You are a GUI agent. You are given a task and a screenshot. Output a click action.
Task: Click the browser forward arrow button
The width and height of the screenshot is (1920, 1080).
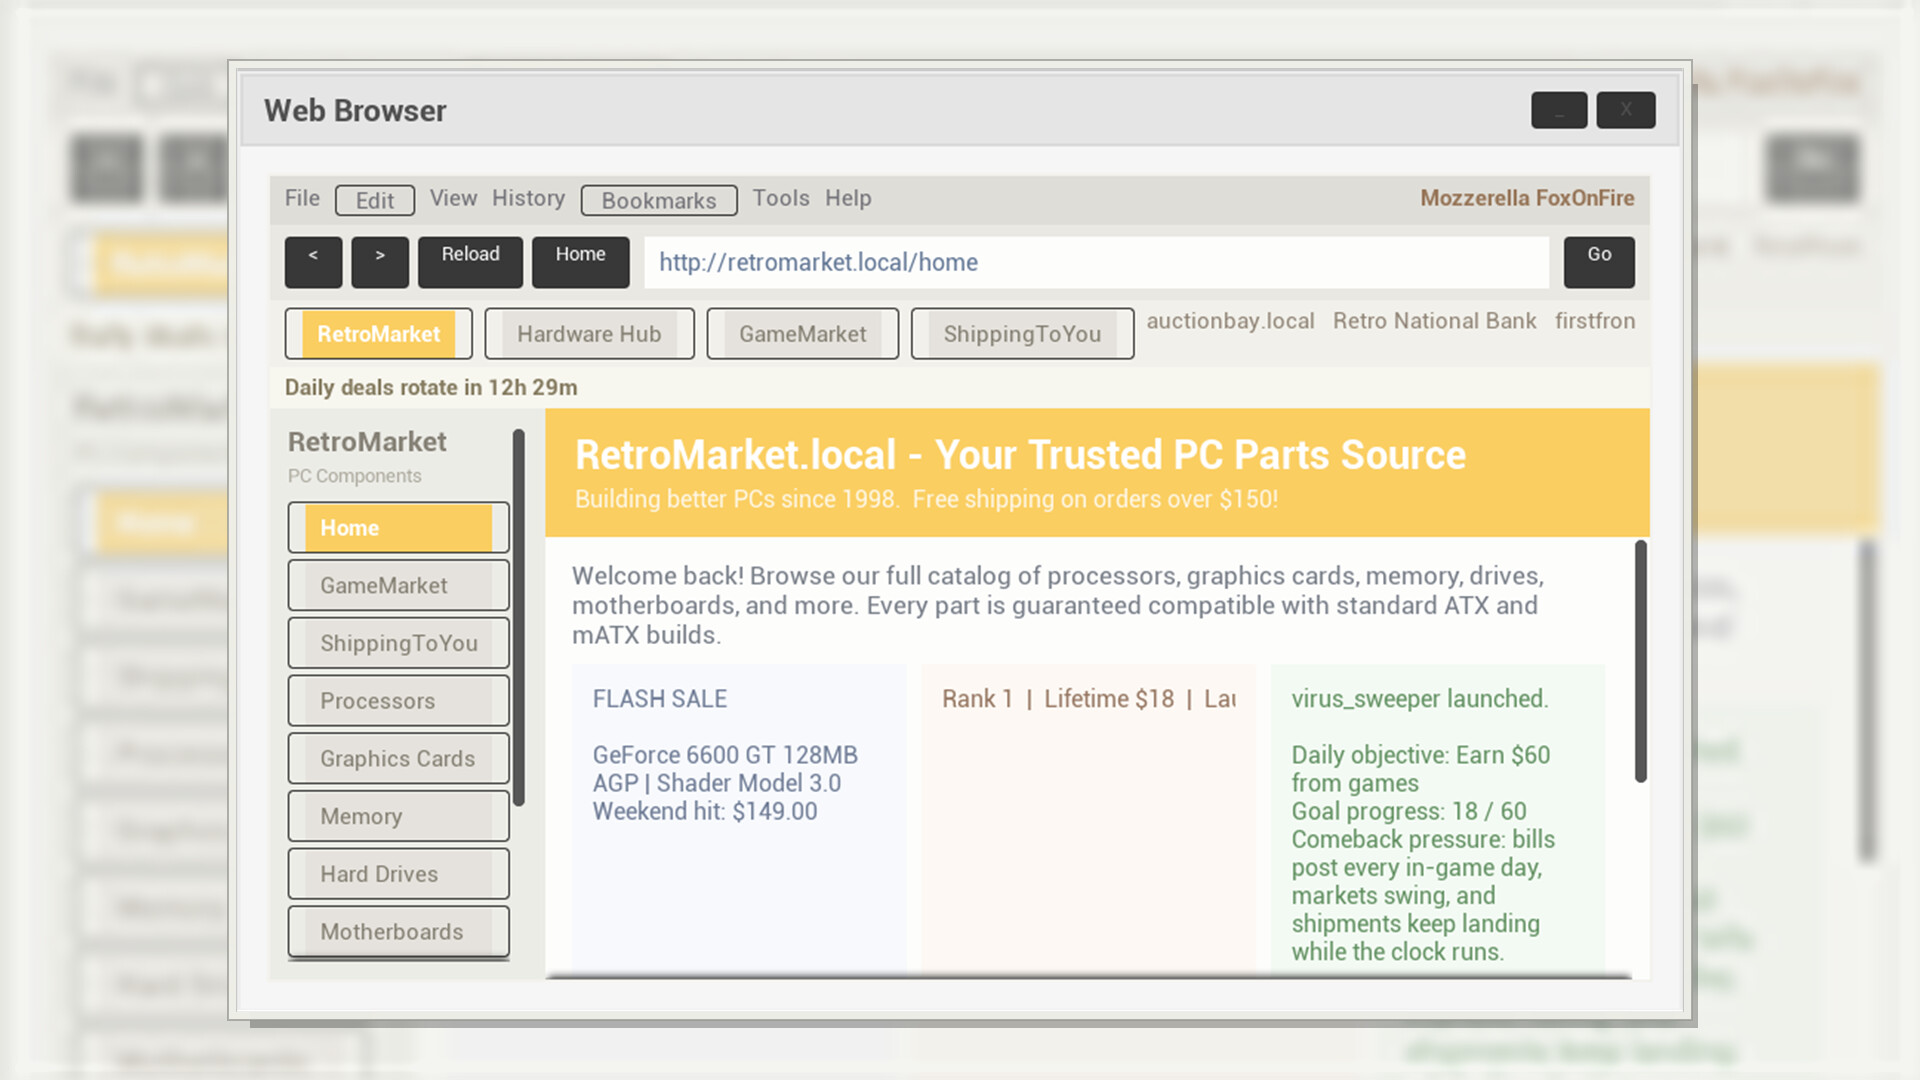(x=380, y=262)
